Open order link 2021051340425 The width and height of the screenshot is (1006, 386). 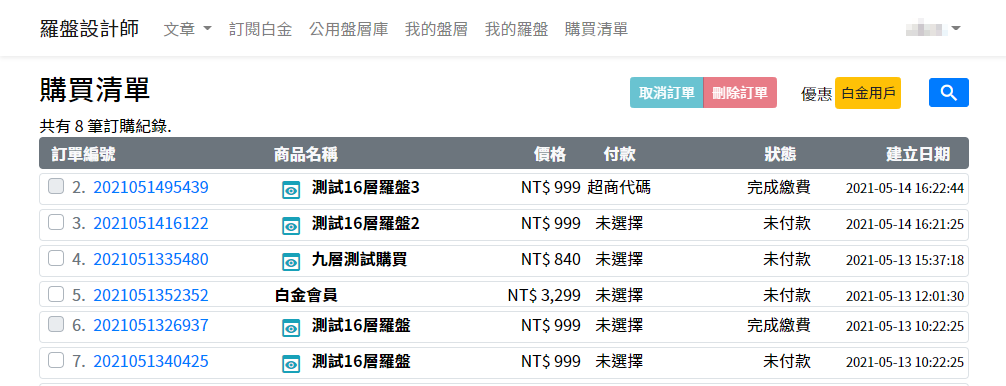151,361
